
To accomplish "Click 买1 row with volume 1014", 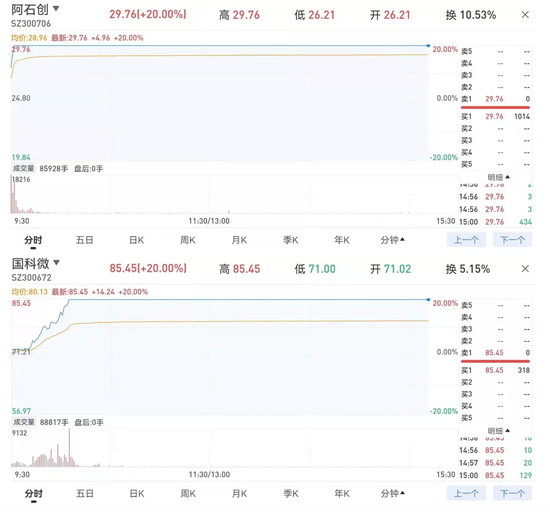I will (495, 116).
